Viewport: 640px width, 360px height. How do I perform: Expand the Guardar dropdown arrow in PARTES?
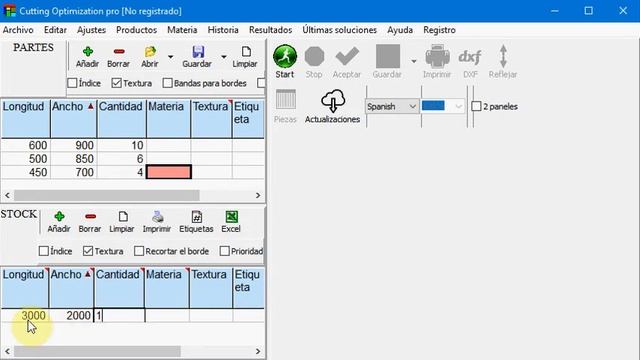(224, 57)
